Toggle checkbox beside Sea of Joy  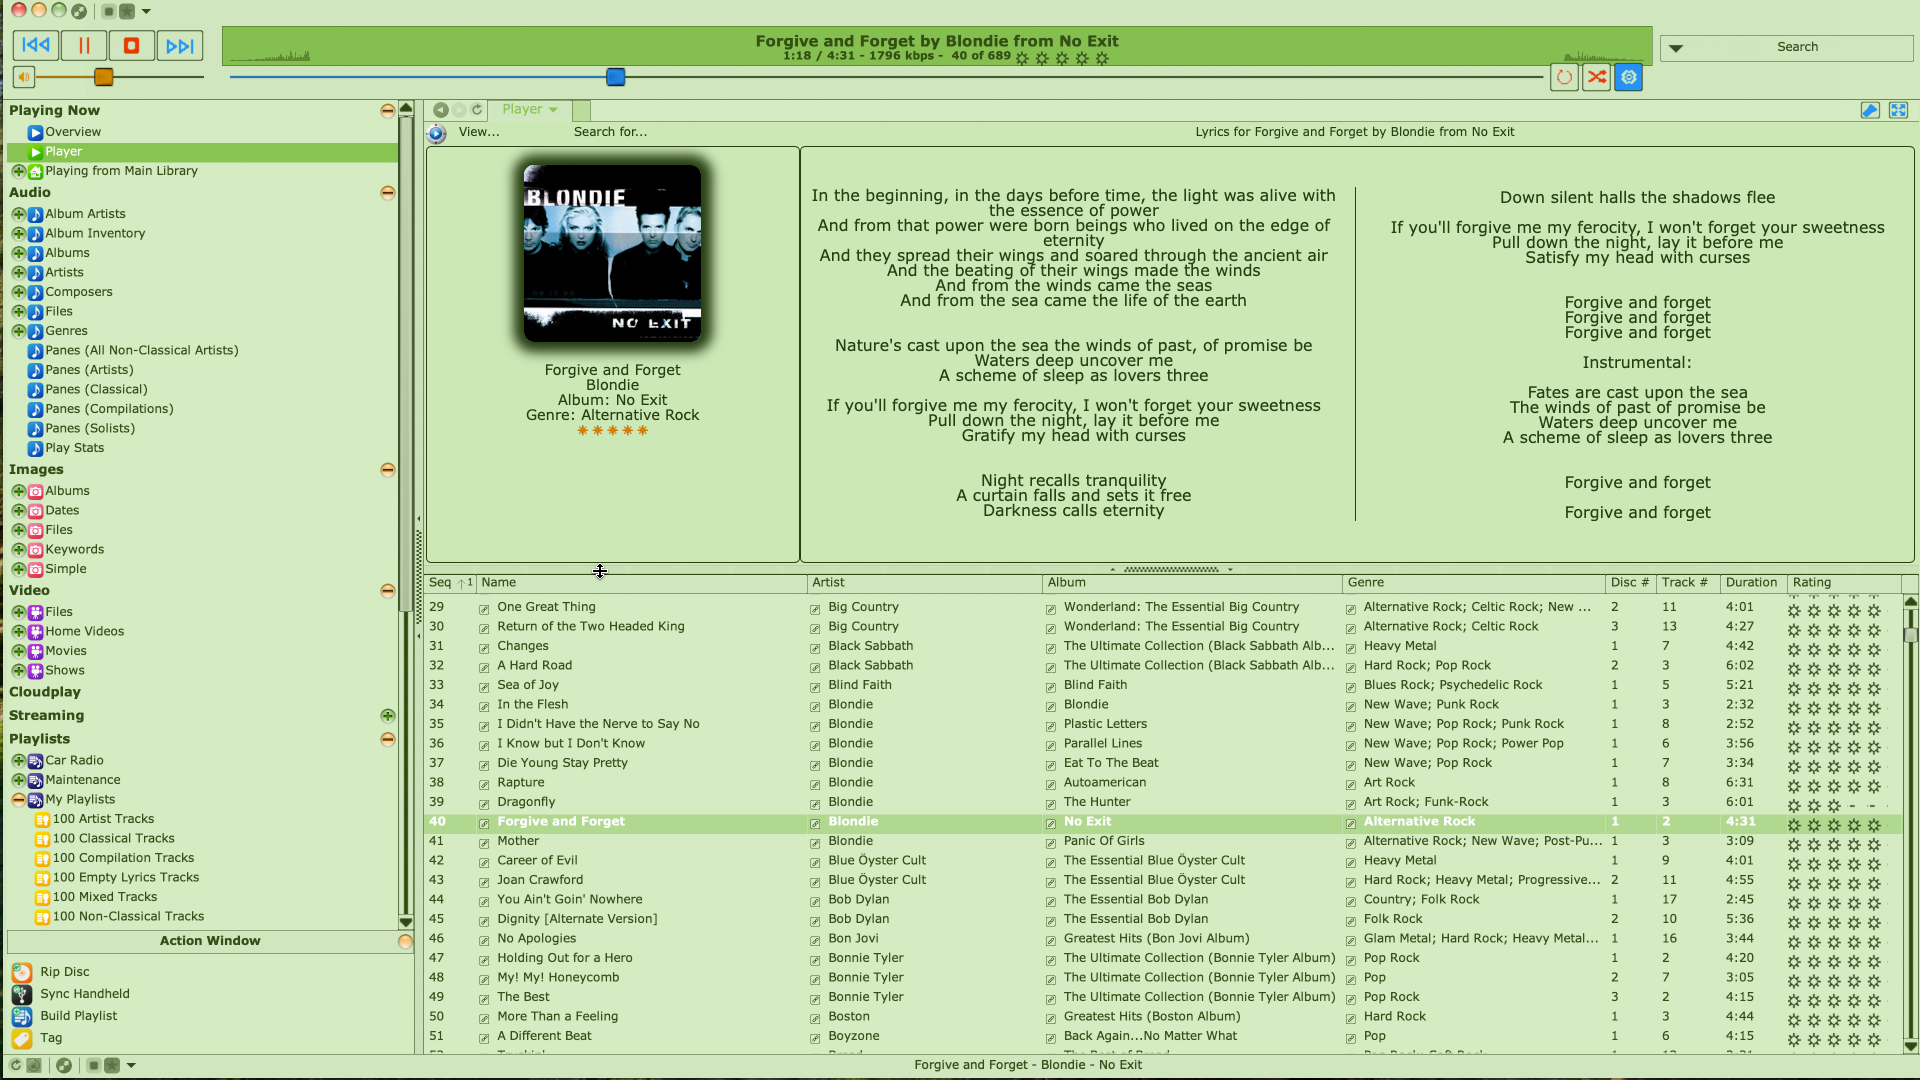[x=484, y=686]
